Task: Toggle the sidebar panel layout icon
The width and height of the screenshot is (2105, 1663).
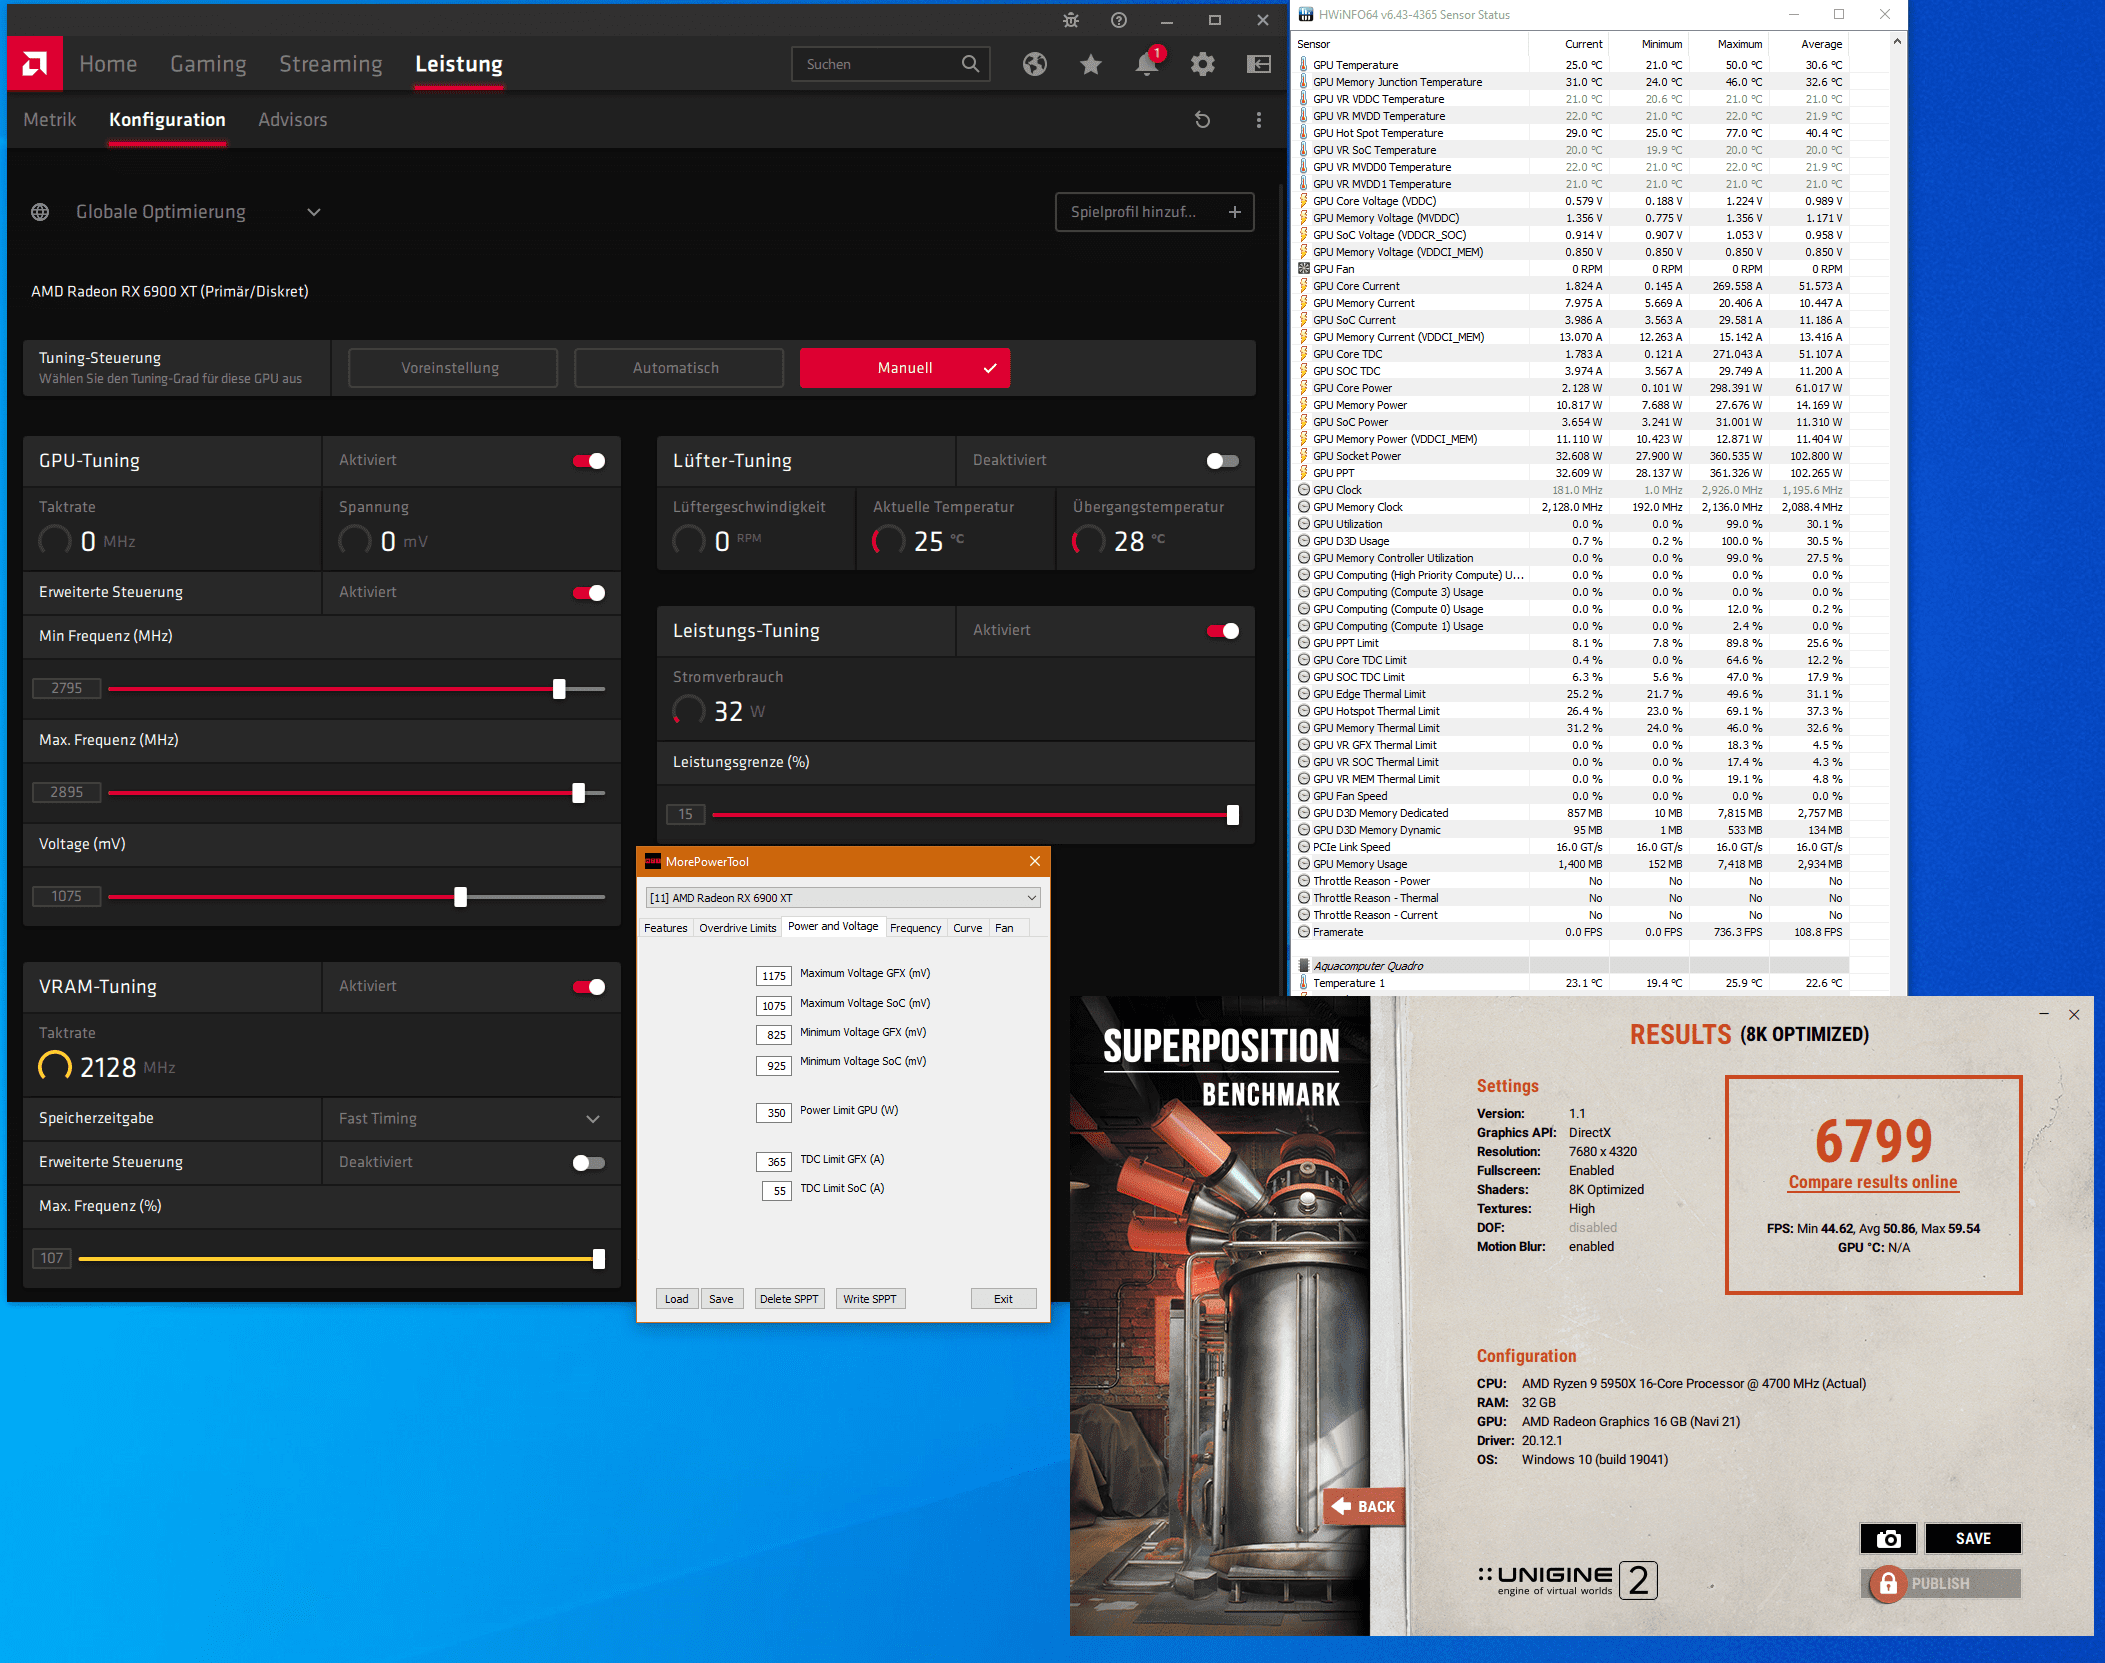Action: pyautogui.click(x=1259, y=64)
